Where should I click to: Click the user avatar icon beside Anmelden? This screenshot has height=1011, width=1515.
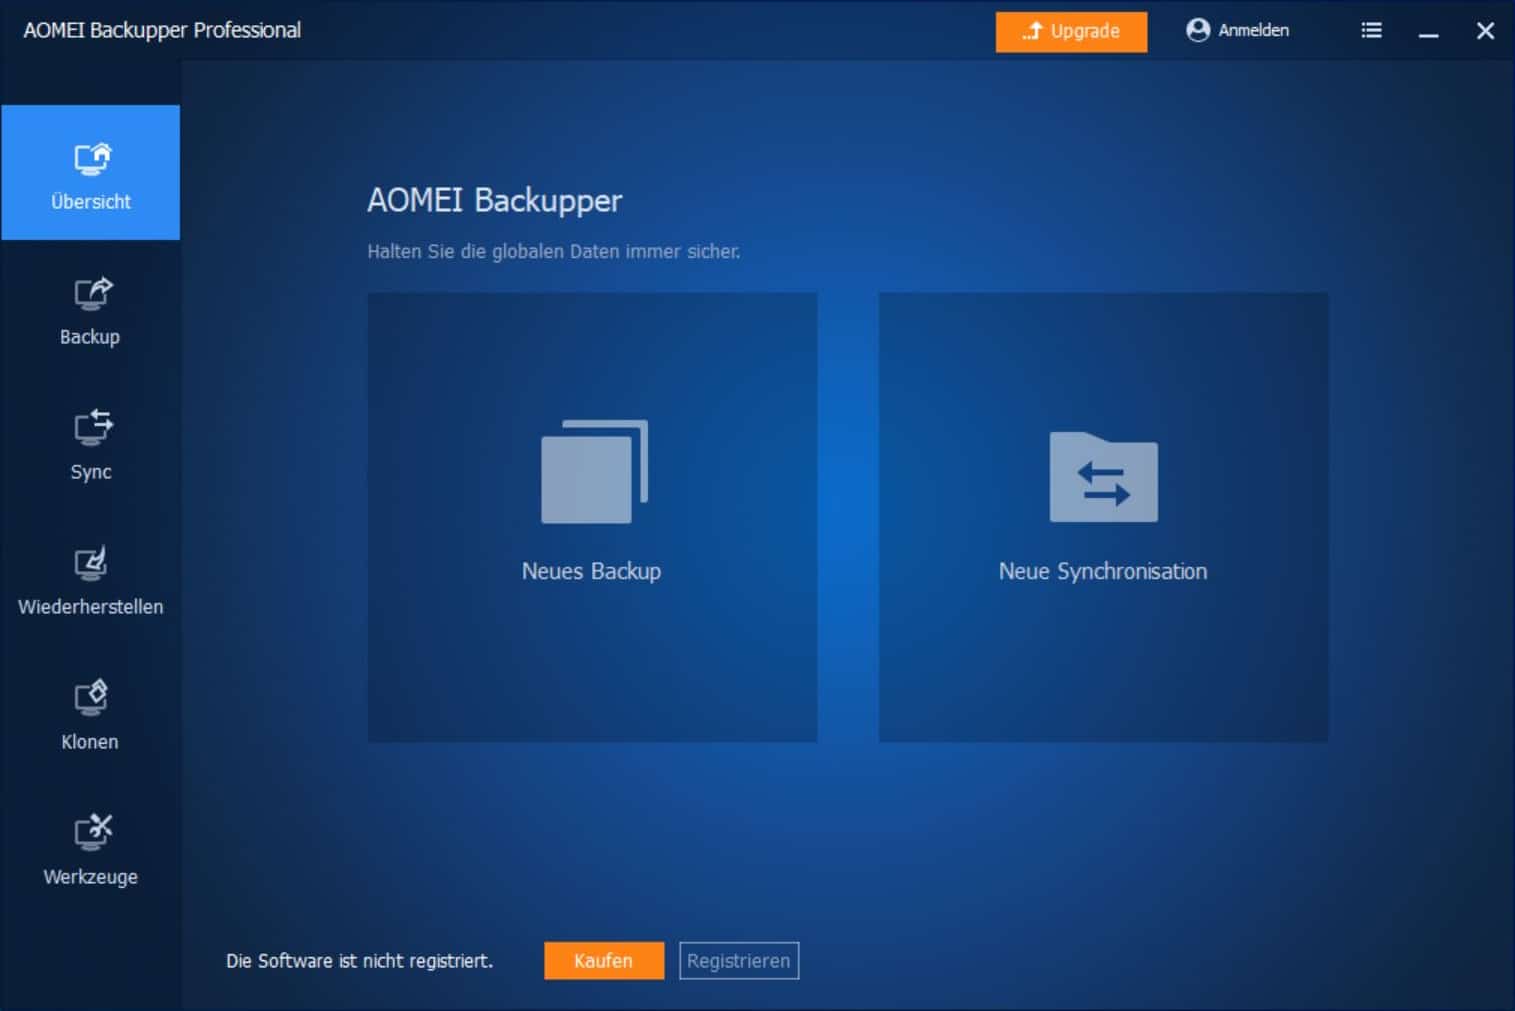pyautogui.click(x=1198, y=30)
